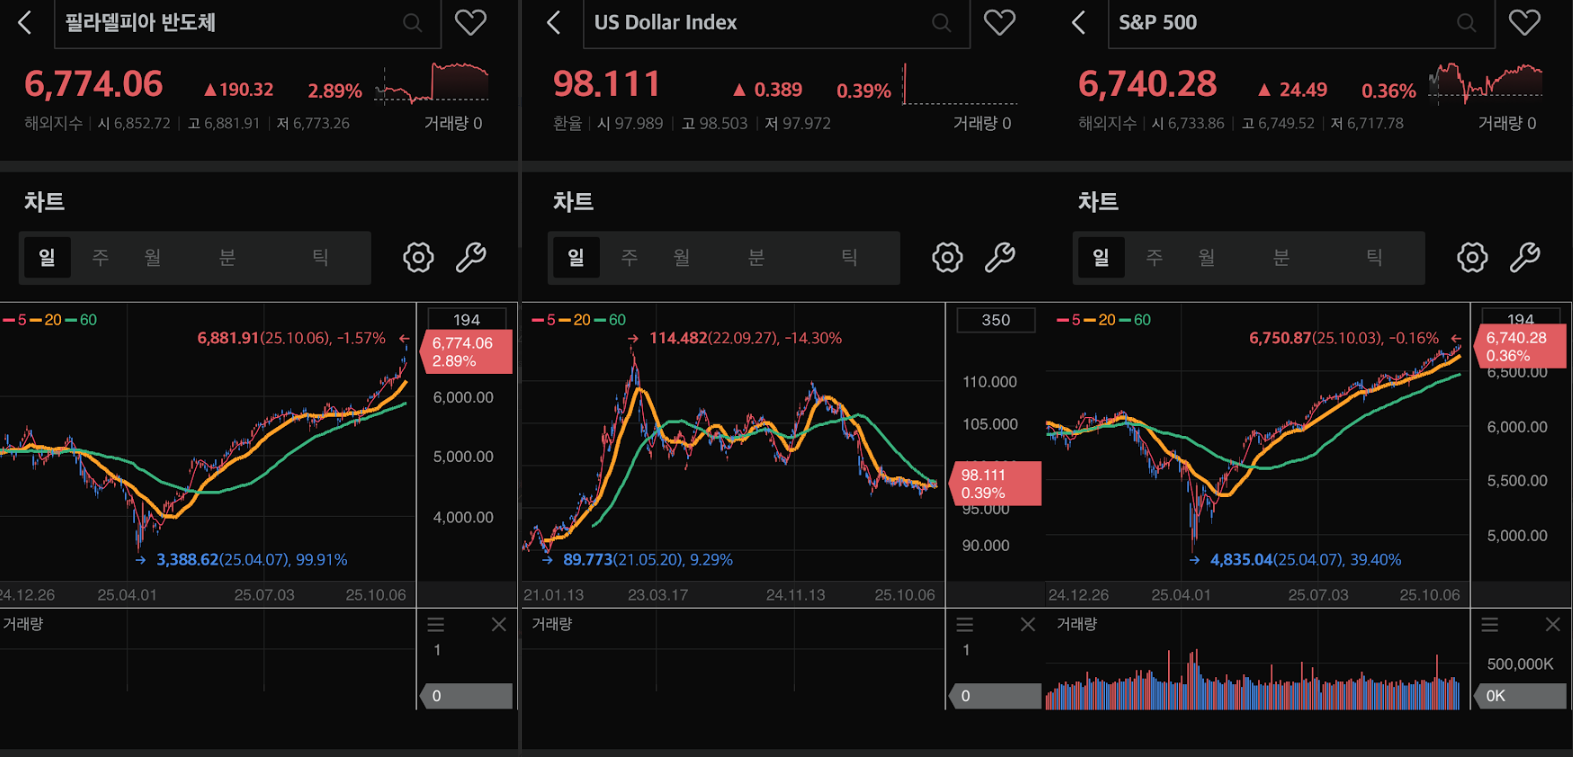Open chart settings gear for S&P 500
1573x757 pixels.
pos(1472,257)
